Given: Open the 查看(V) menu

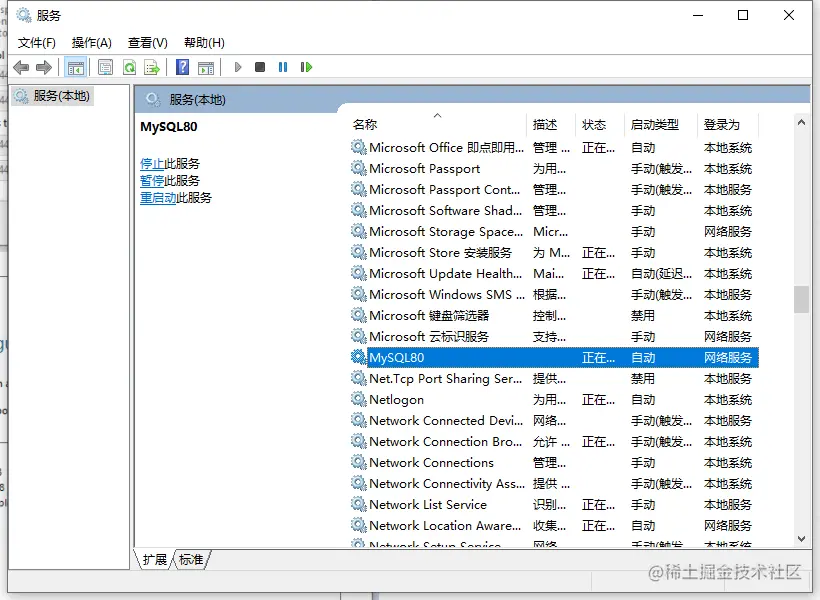Looking at the screenshot, I should (147, 43).
